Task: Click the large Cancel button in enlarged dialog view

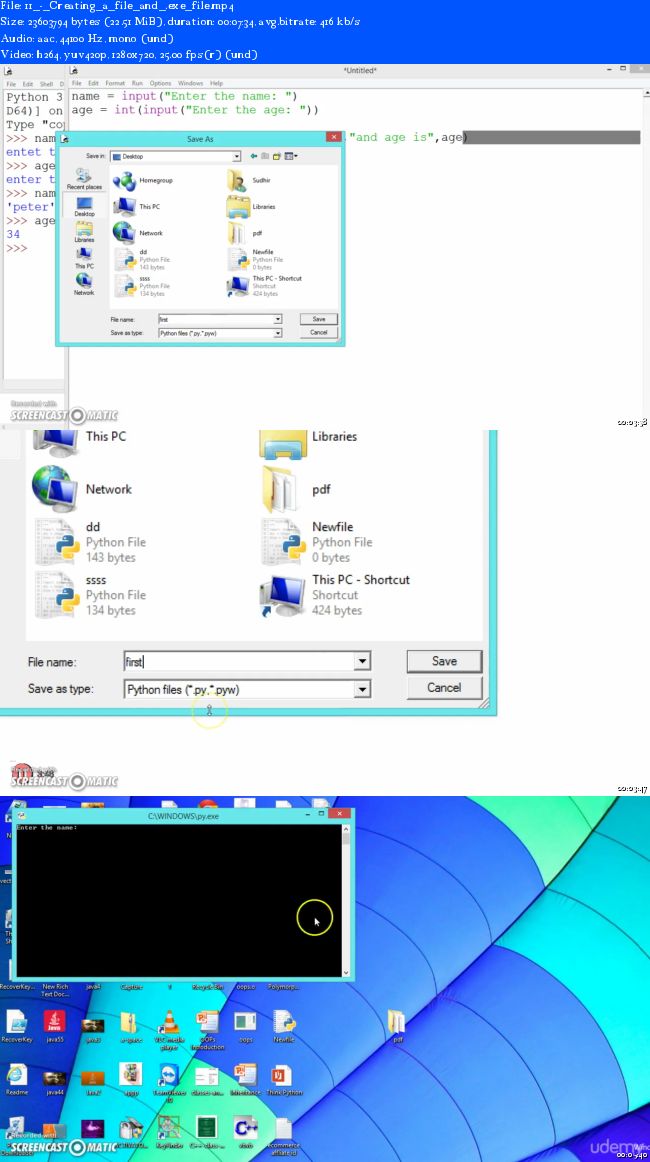Action: [444, 688]
